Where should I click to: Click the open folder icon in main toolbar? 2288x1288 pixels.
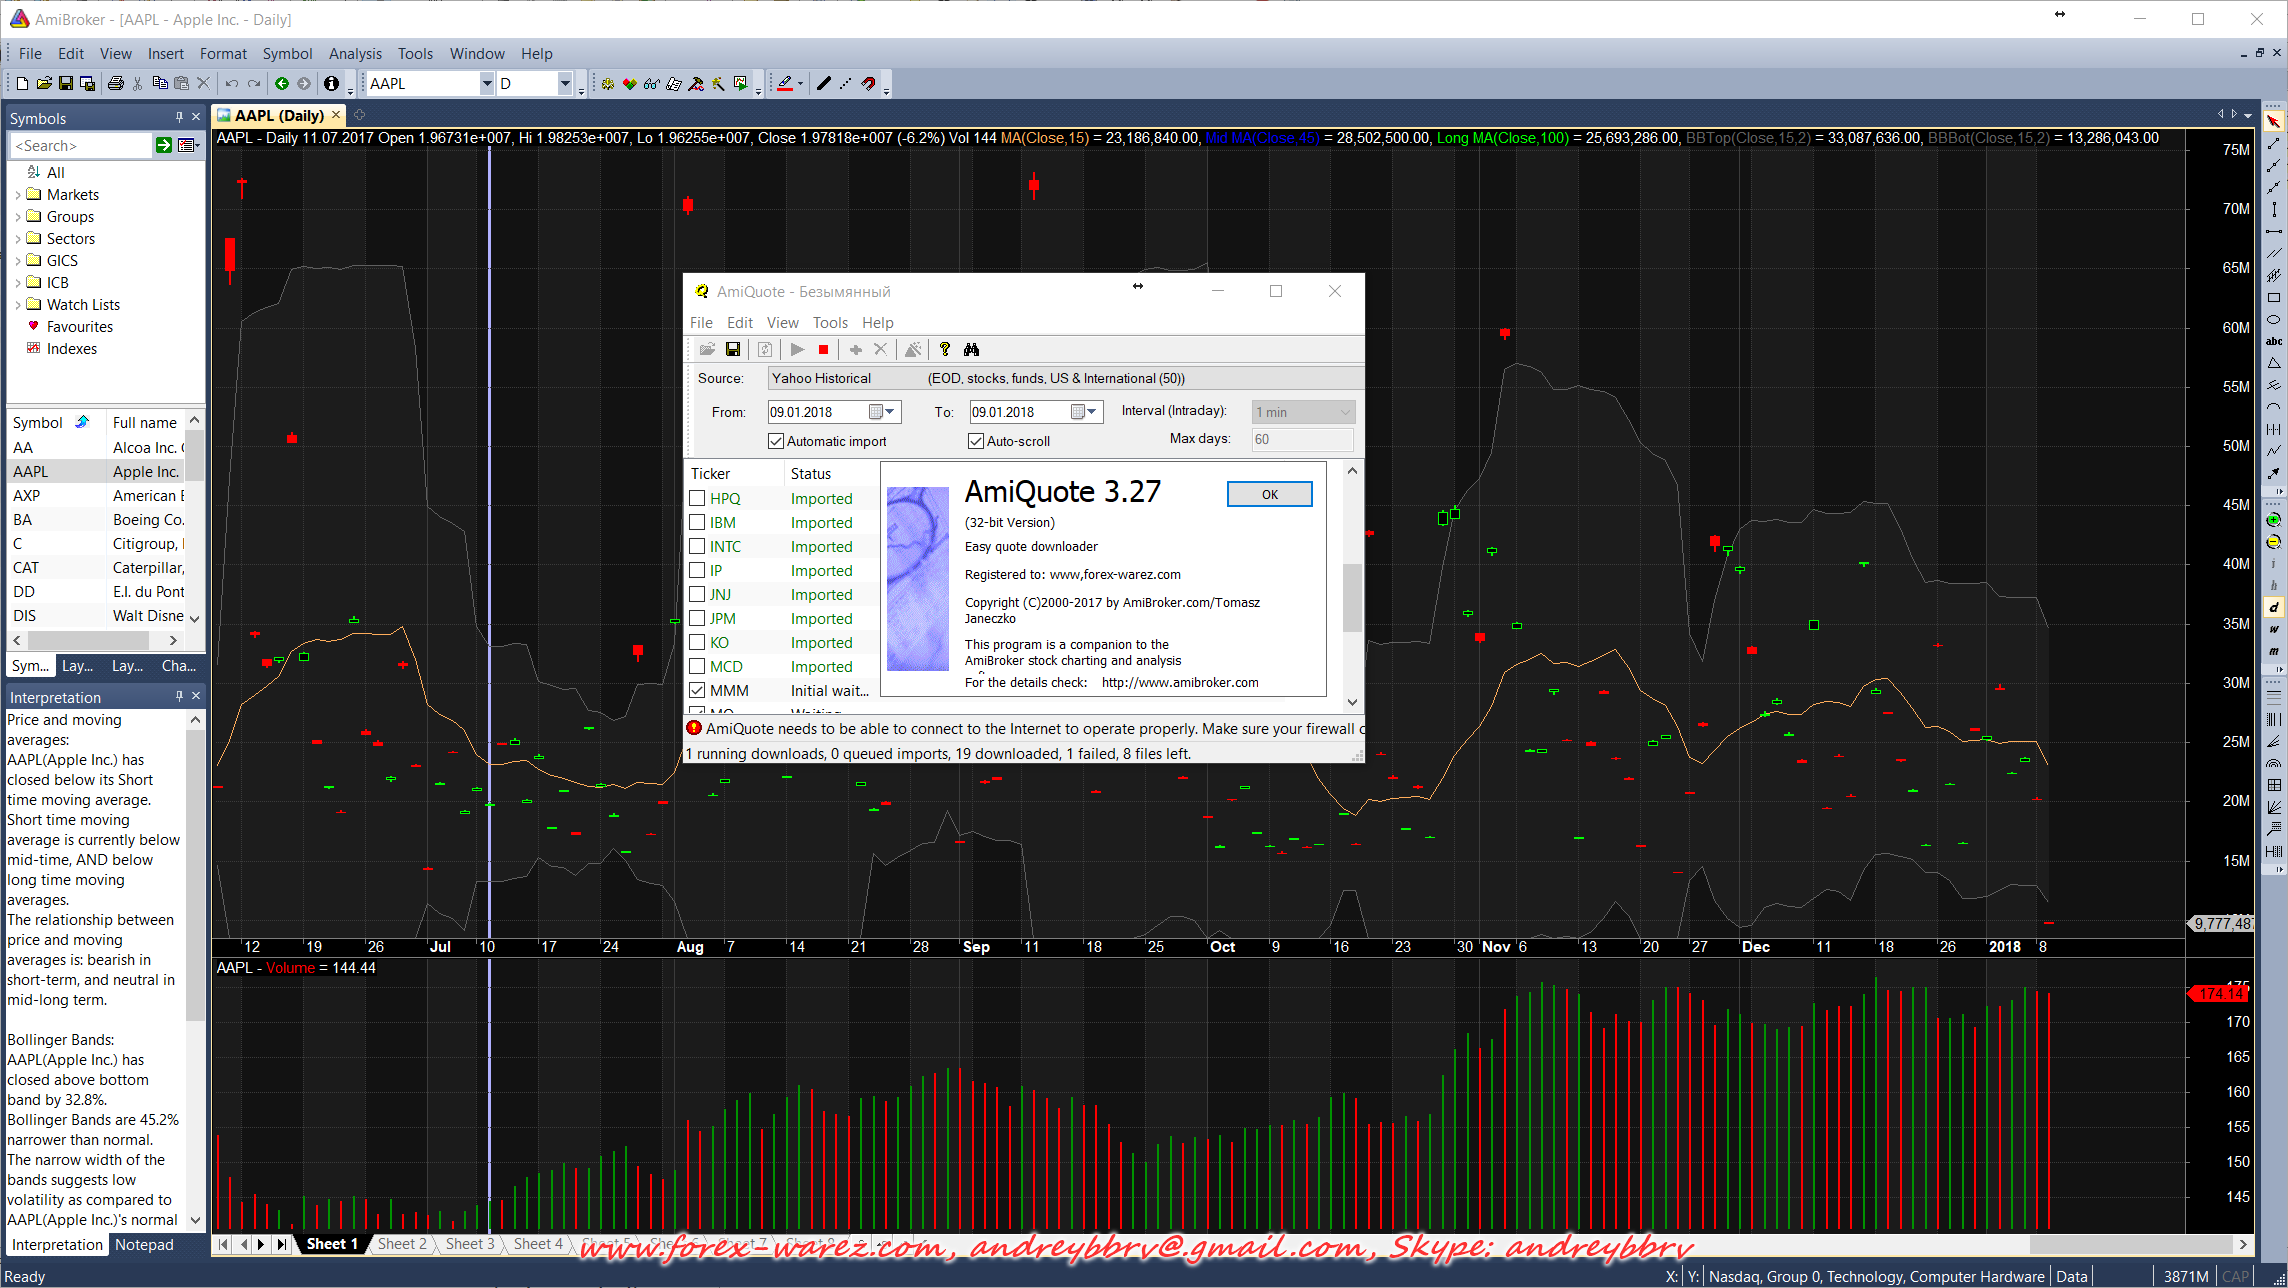(43, 84)
